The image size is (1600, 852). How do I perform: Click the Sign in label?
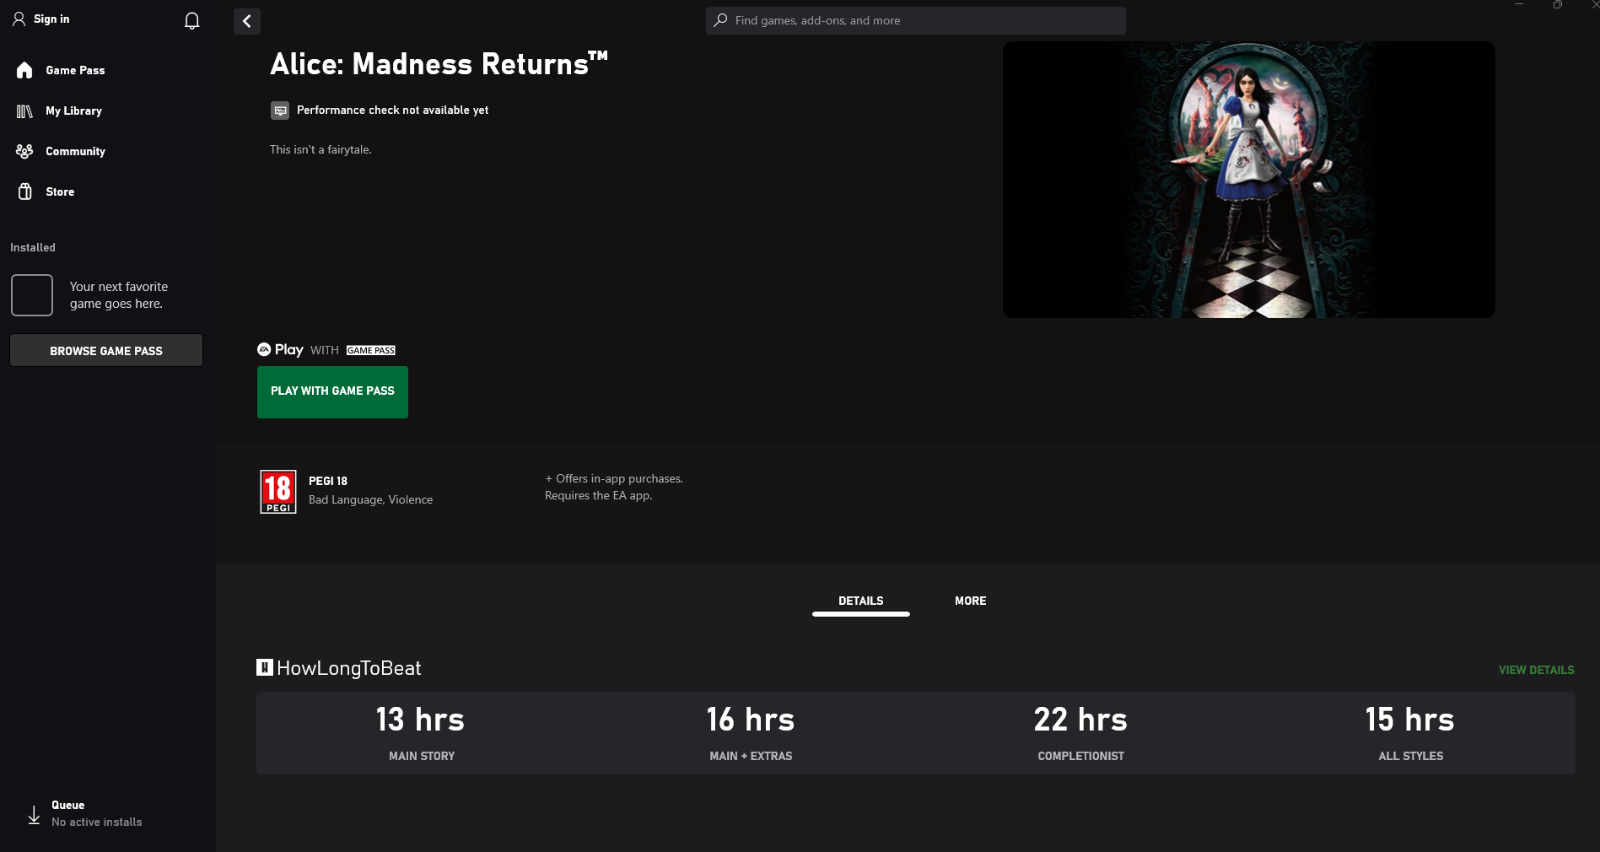52,19
